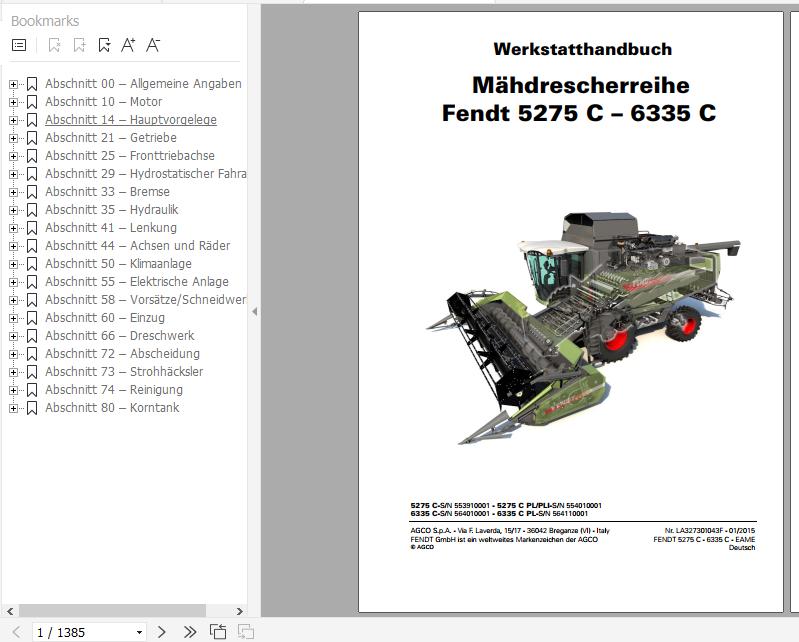Open the bookmarks options list icon
This screenshot has width=799, height=642.
point(19,45)
